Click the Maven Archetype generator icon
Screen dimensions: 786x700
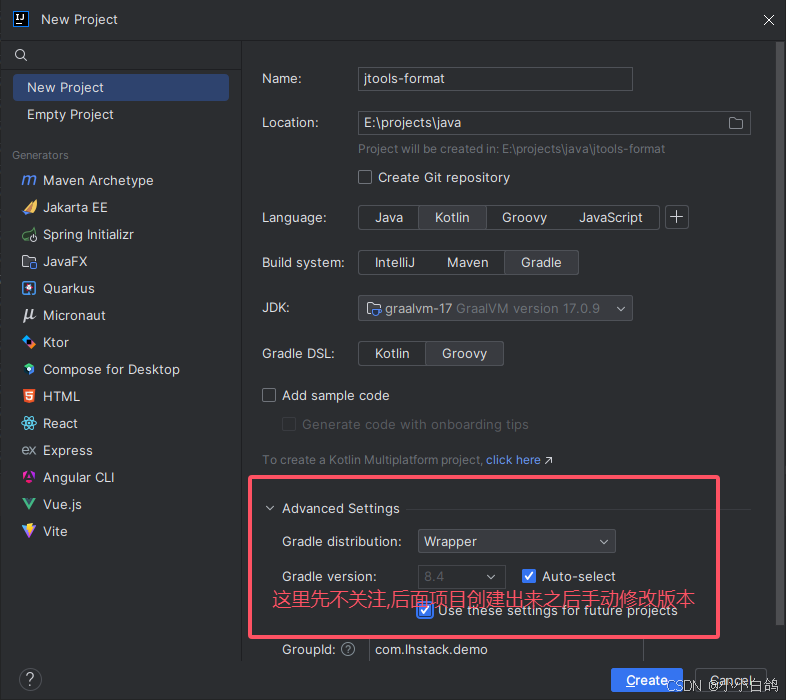(x=29, y=180)
